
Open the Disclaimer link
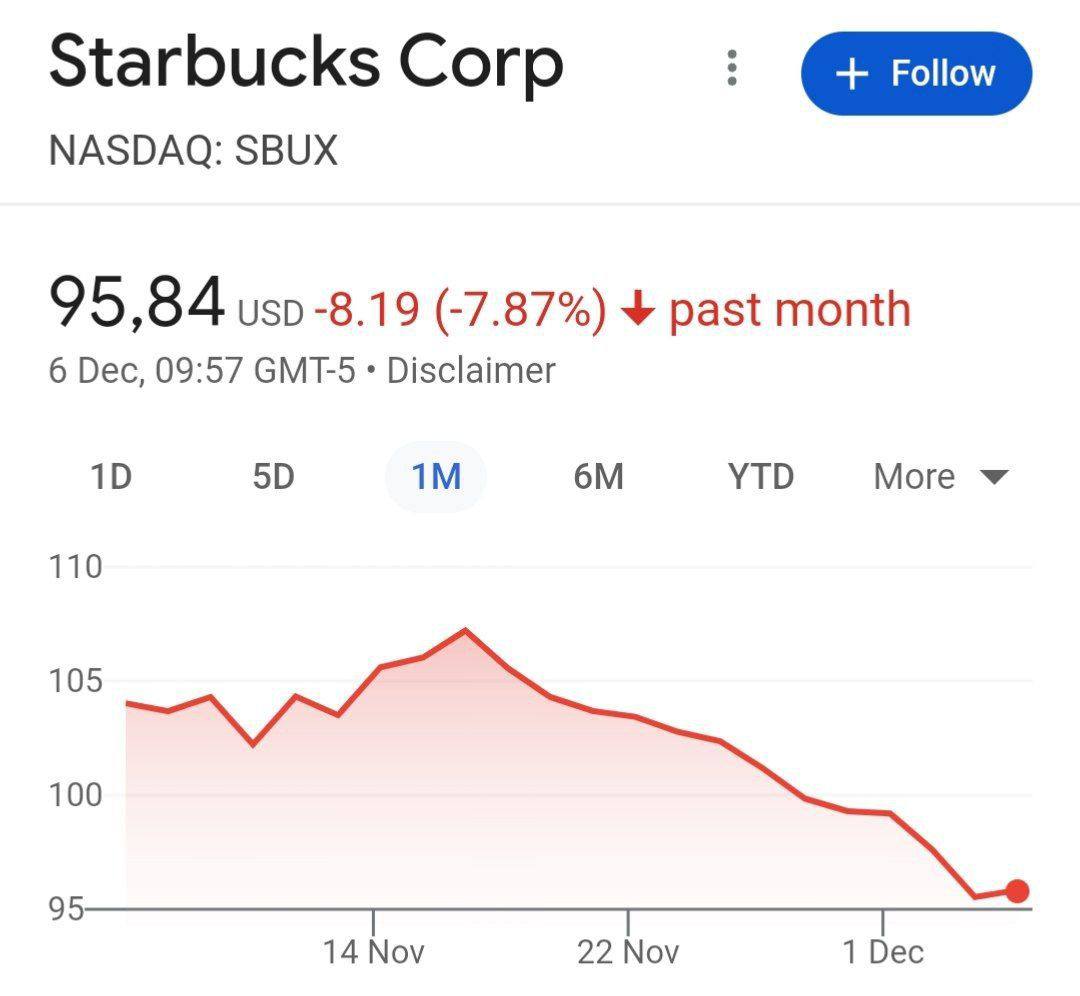[471, 371]
